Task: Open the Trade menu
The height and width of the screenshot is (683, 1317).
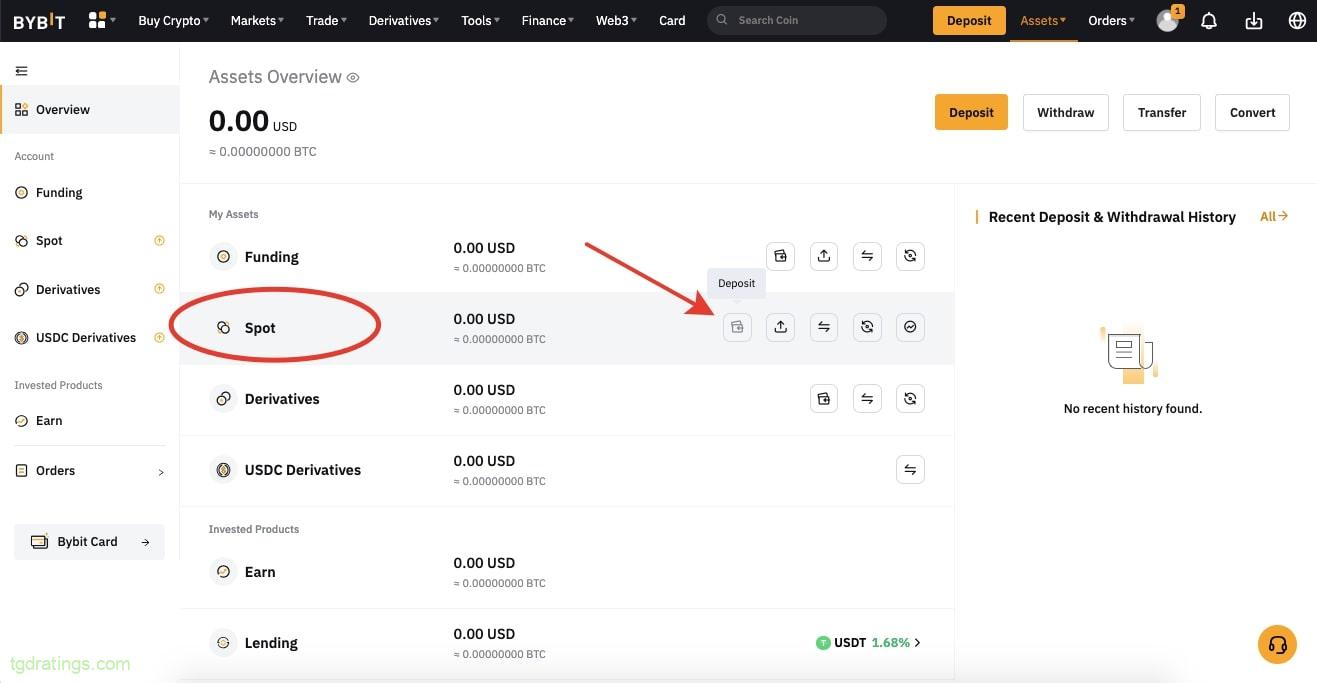Action: coord(326,20)
